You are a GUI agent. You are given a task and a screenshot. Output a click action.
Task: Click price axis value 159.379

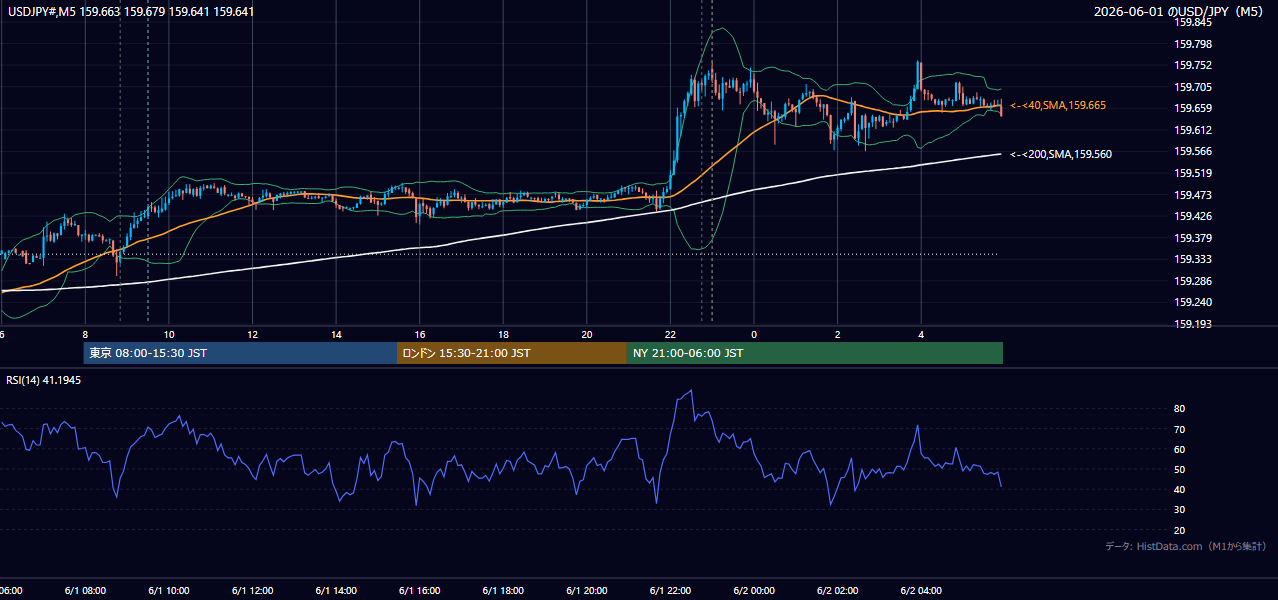(x=1194, y=238)
